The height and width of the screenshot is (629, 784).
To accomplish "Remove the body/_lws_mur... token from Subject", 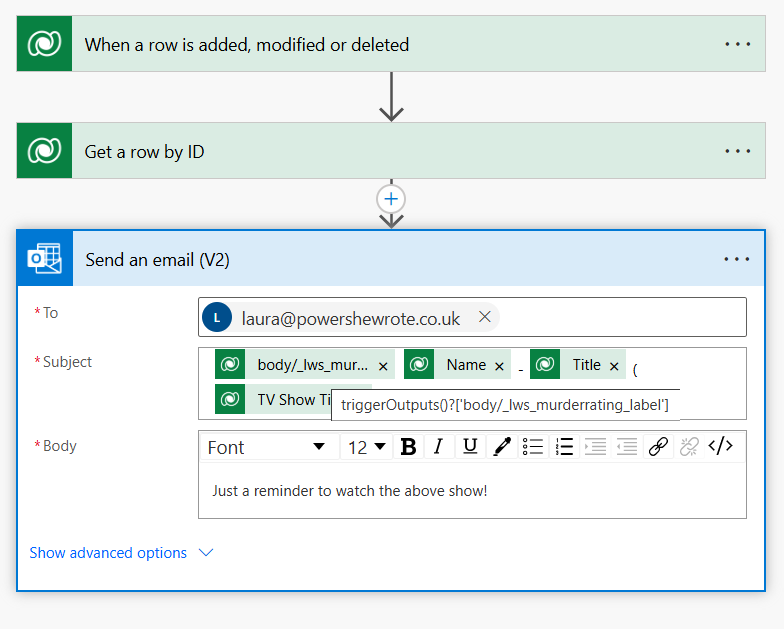I will (x=383, y=366).
